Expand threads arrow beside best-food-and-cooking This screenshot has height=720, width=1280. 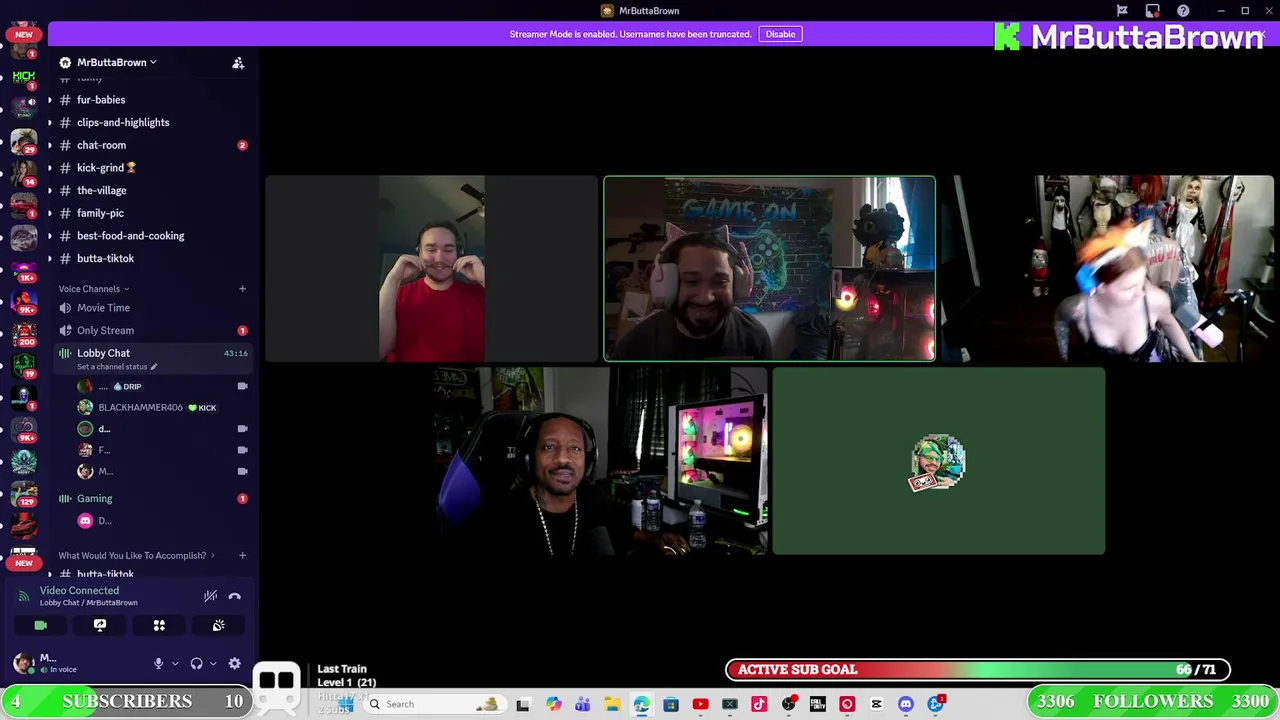pyautogui.click(x=49, y=236)
